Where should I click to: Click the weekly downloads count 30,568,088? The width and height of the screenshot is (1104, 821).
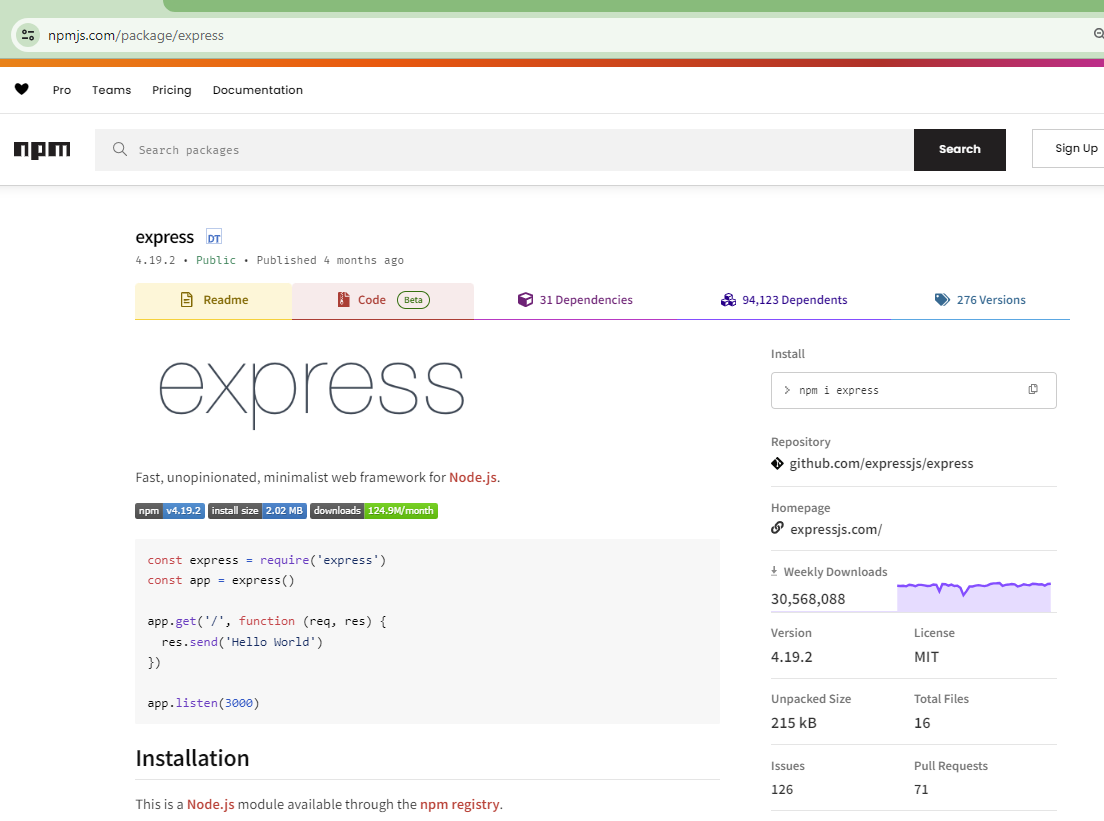point(808,599)
